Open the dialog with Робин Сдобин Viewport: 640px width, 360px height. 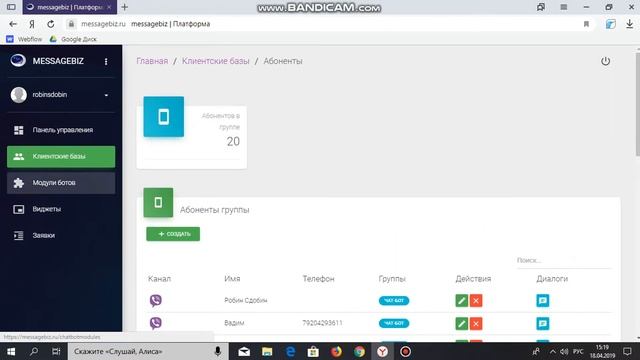tap(542, 300)
